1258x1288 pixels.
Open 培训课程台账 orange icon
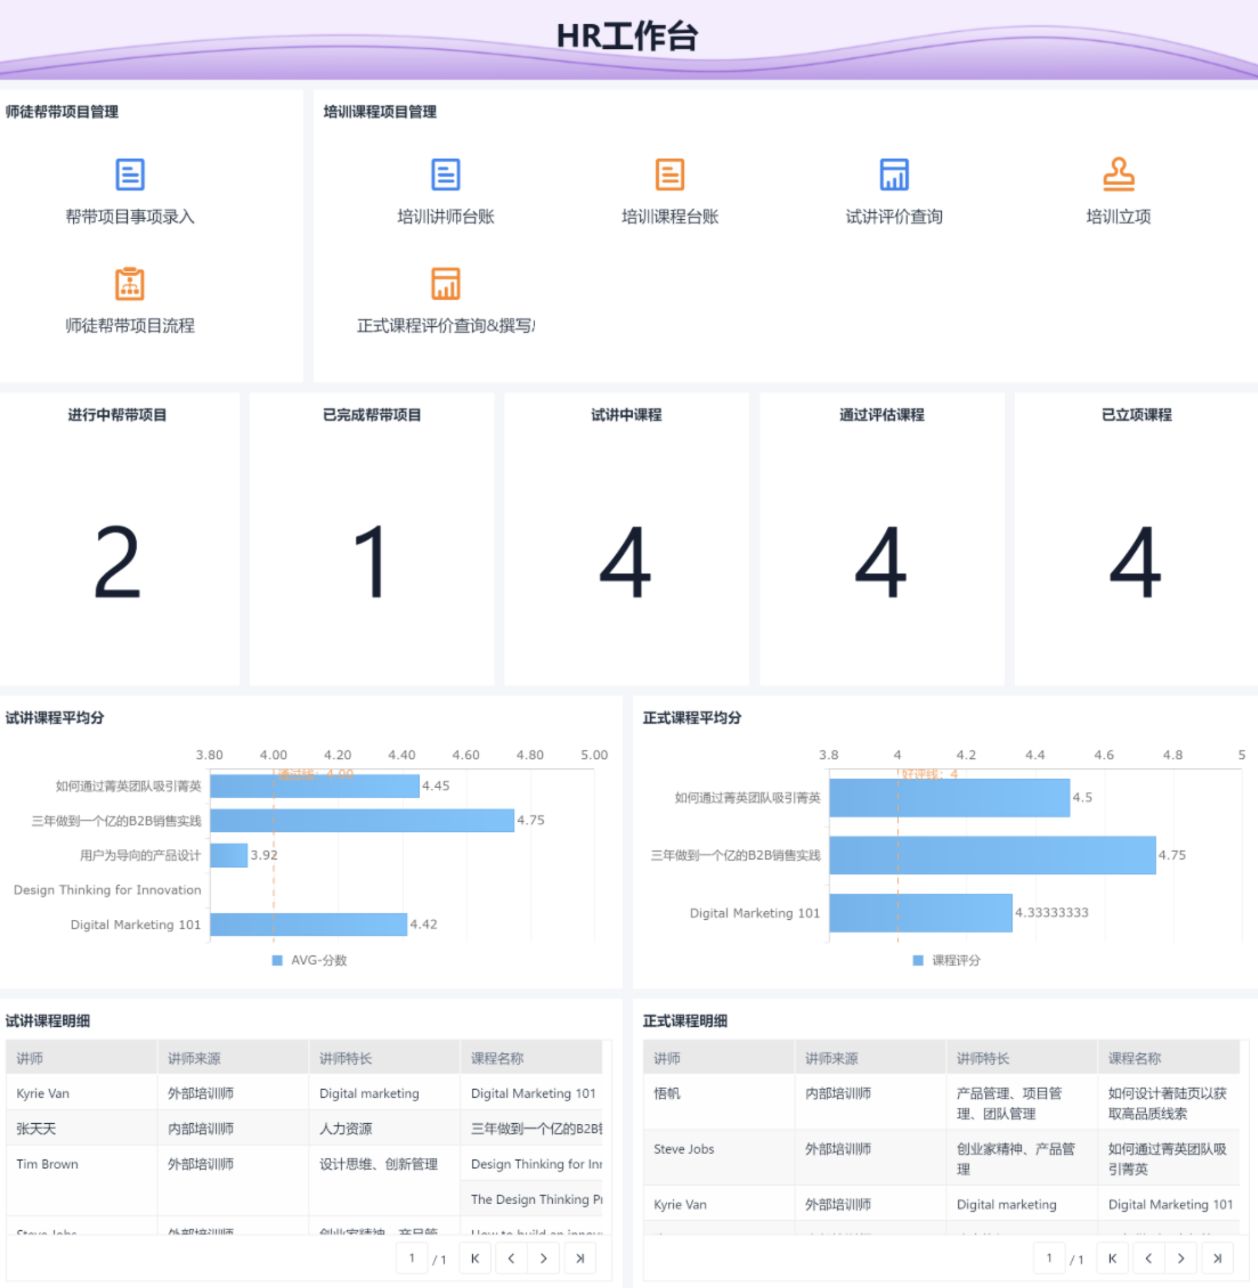(x=670, y=175)
